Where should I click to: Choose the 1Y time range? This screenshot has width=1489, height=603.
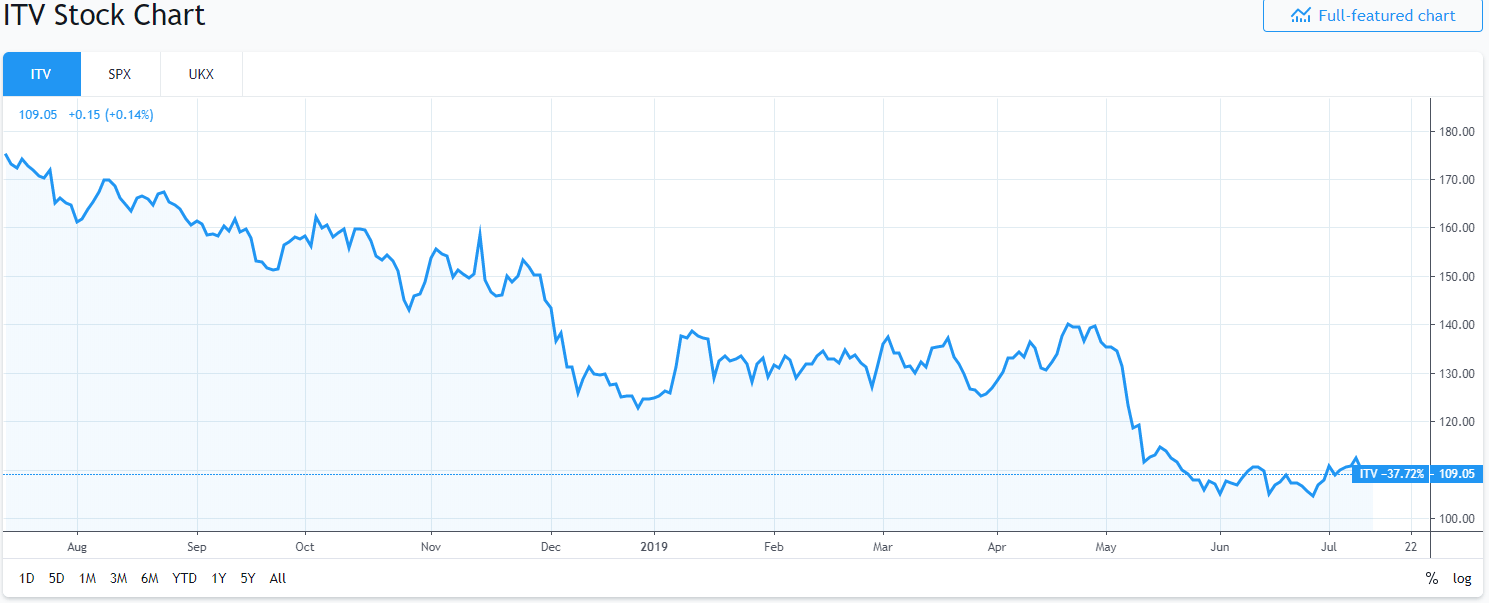click(x=219, y=578)
